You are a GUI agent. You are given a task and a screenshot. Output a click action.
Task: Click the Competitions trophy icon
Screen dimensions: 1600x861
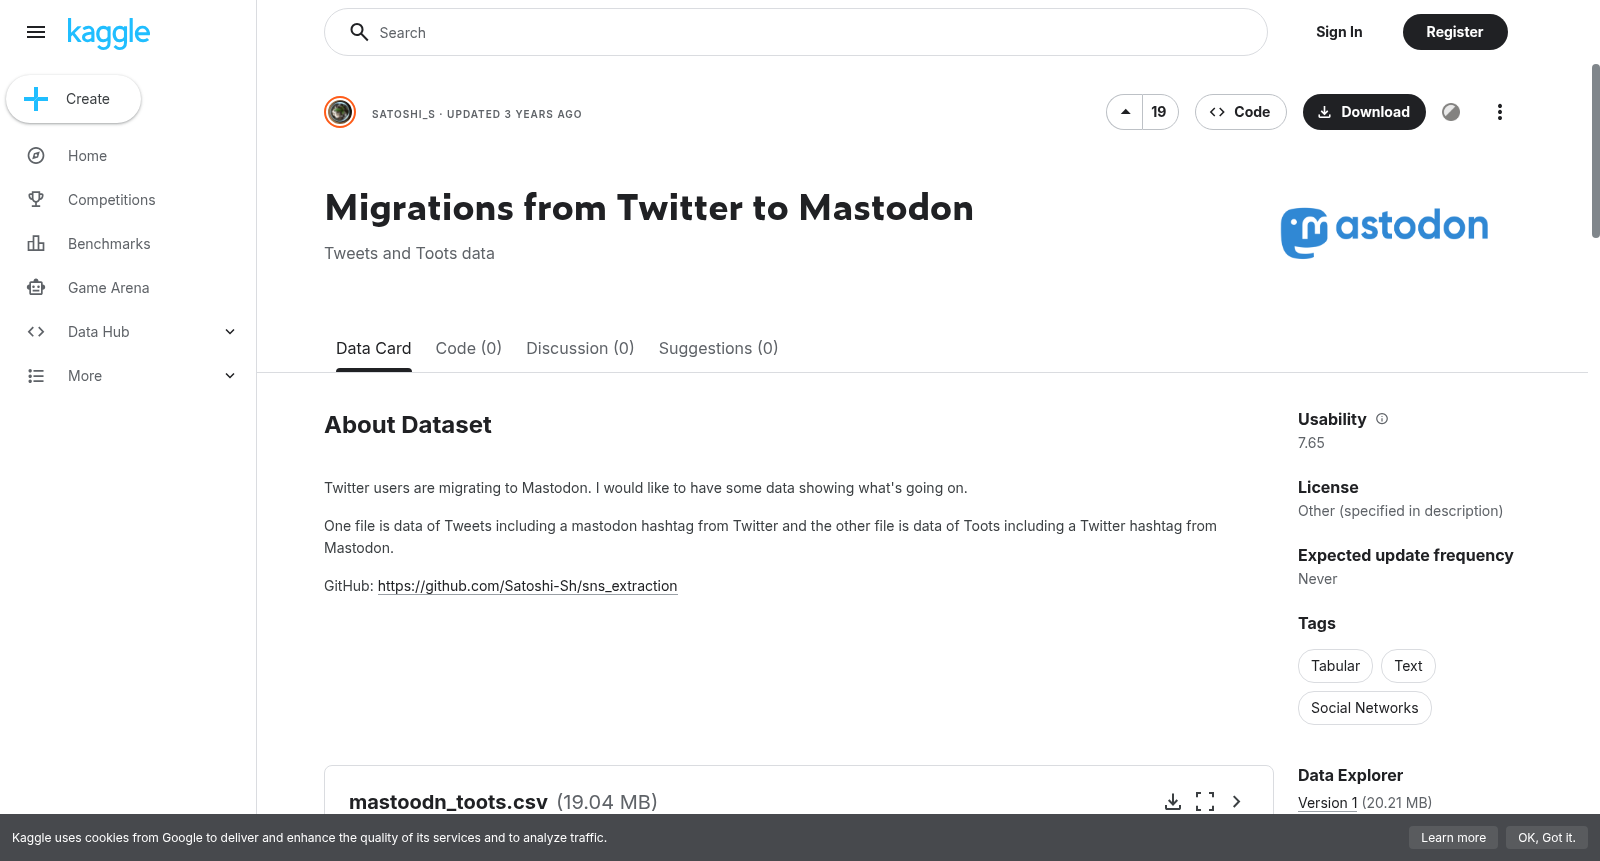point(36,200)
